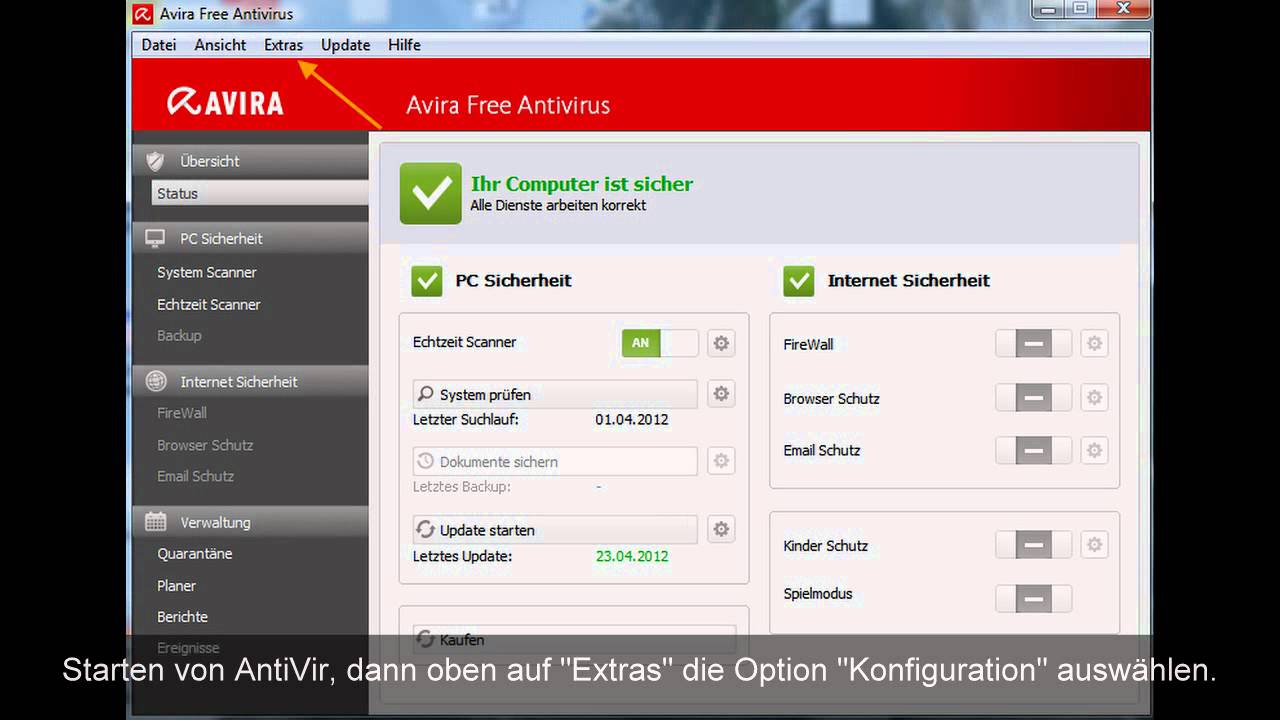Open Browser Schutz settings gear
This screenshot has width=1280, height=720.
tap(1095, 398)
